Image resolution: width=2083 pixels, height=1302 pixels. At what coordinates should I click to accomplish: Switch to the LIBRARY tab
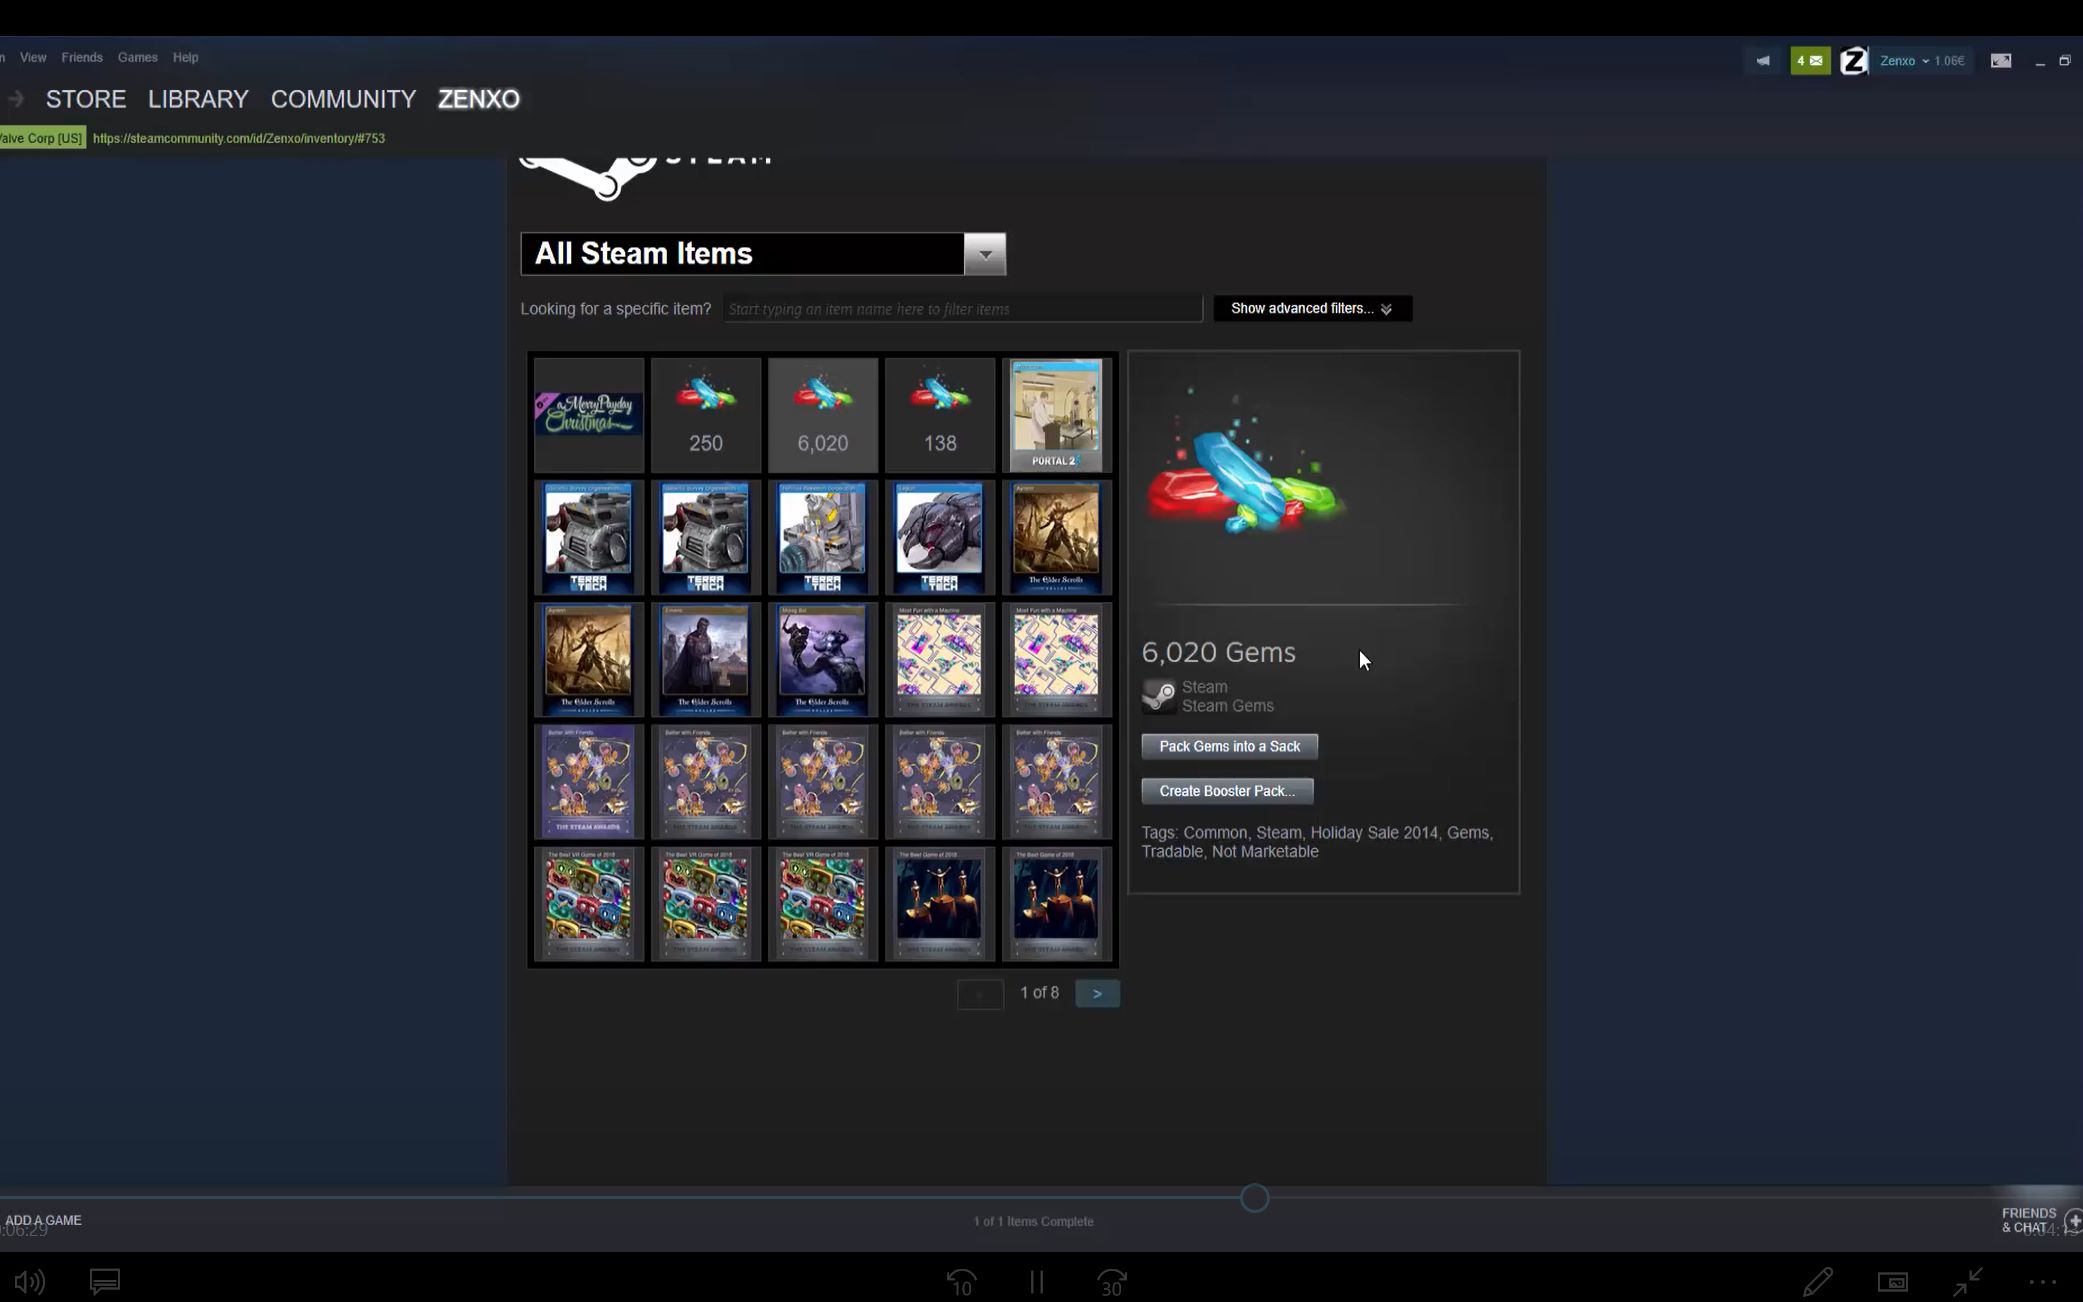click(198, 99)
